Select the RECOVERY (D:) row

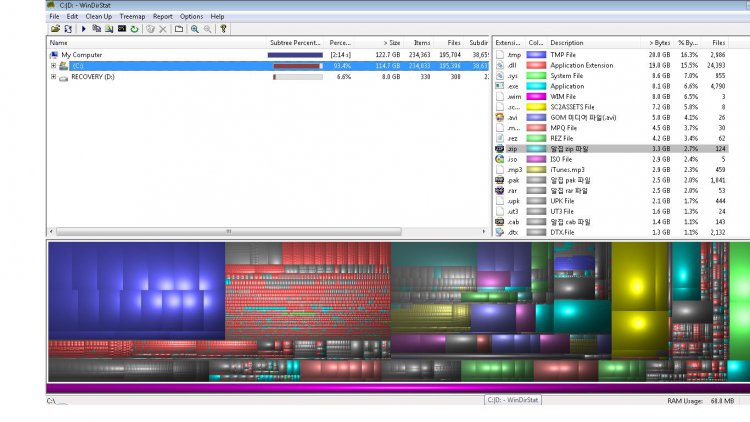tap(268, 77)
